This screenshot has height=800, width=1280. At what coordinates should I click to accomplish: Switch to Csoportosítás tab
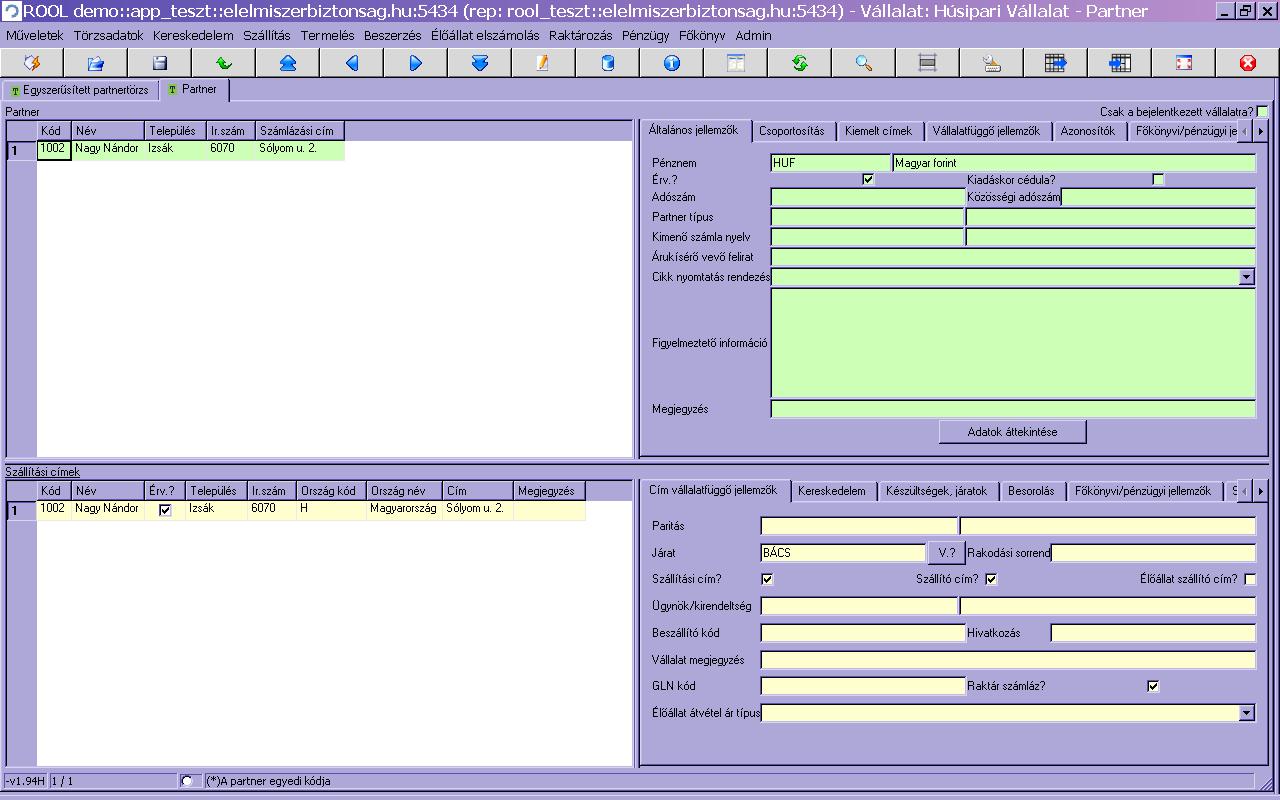pyautogui.click(x=792, y=131)
